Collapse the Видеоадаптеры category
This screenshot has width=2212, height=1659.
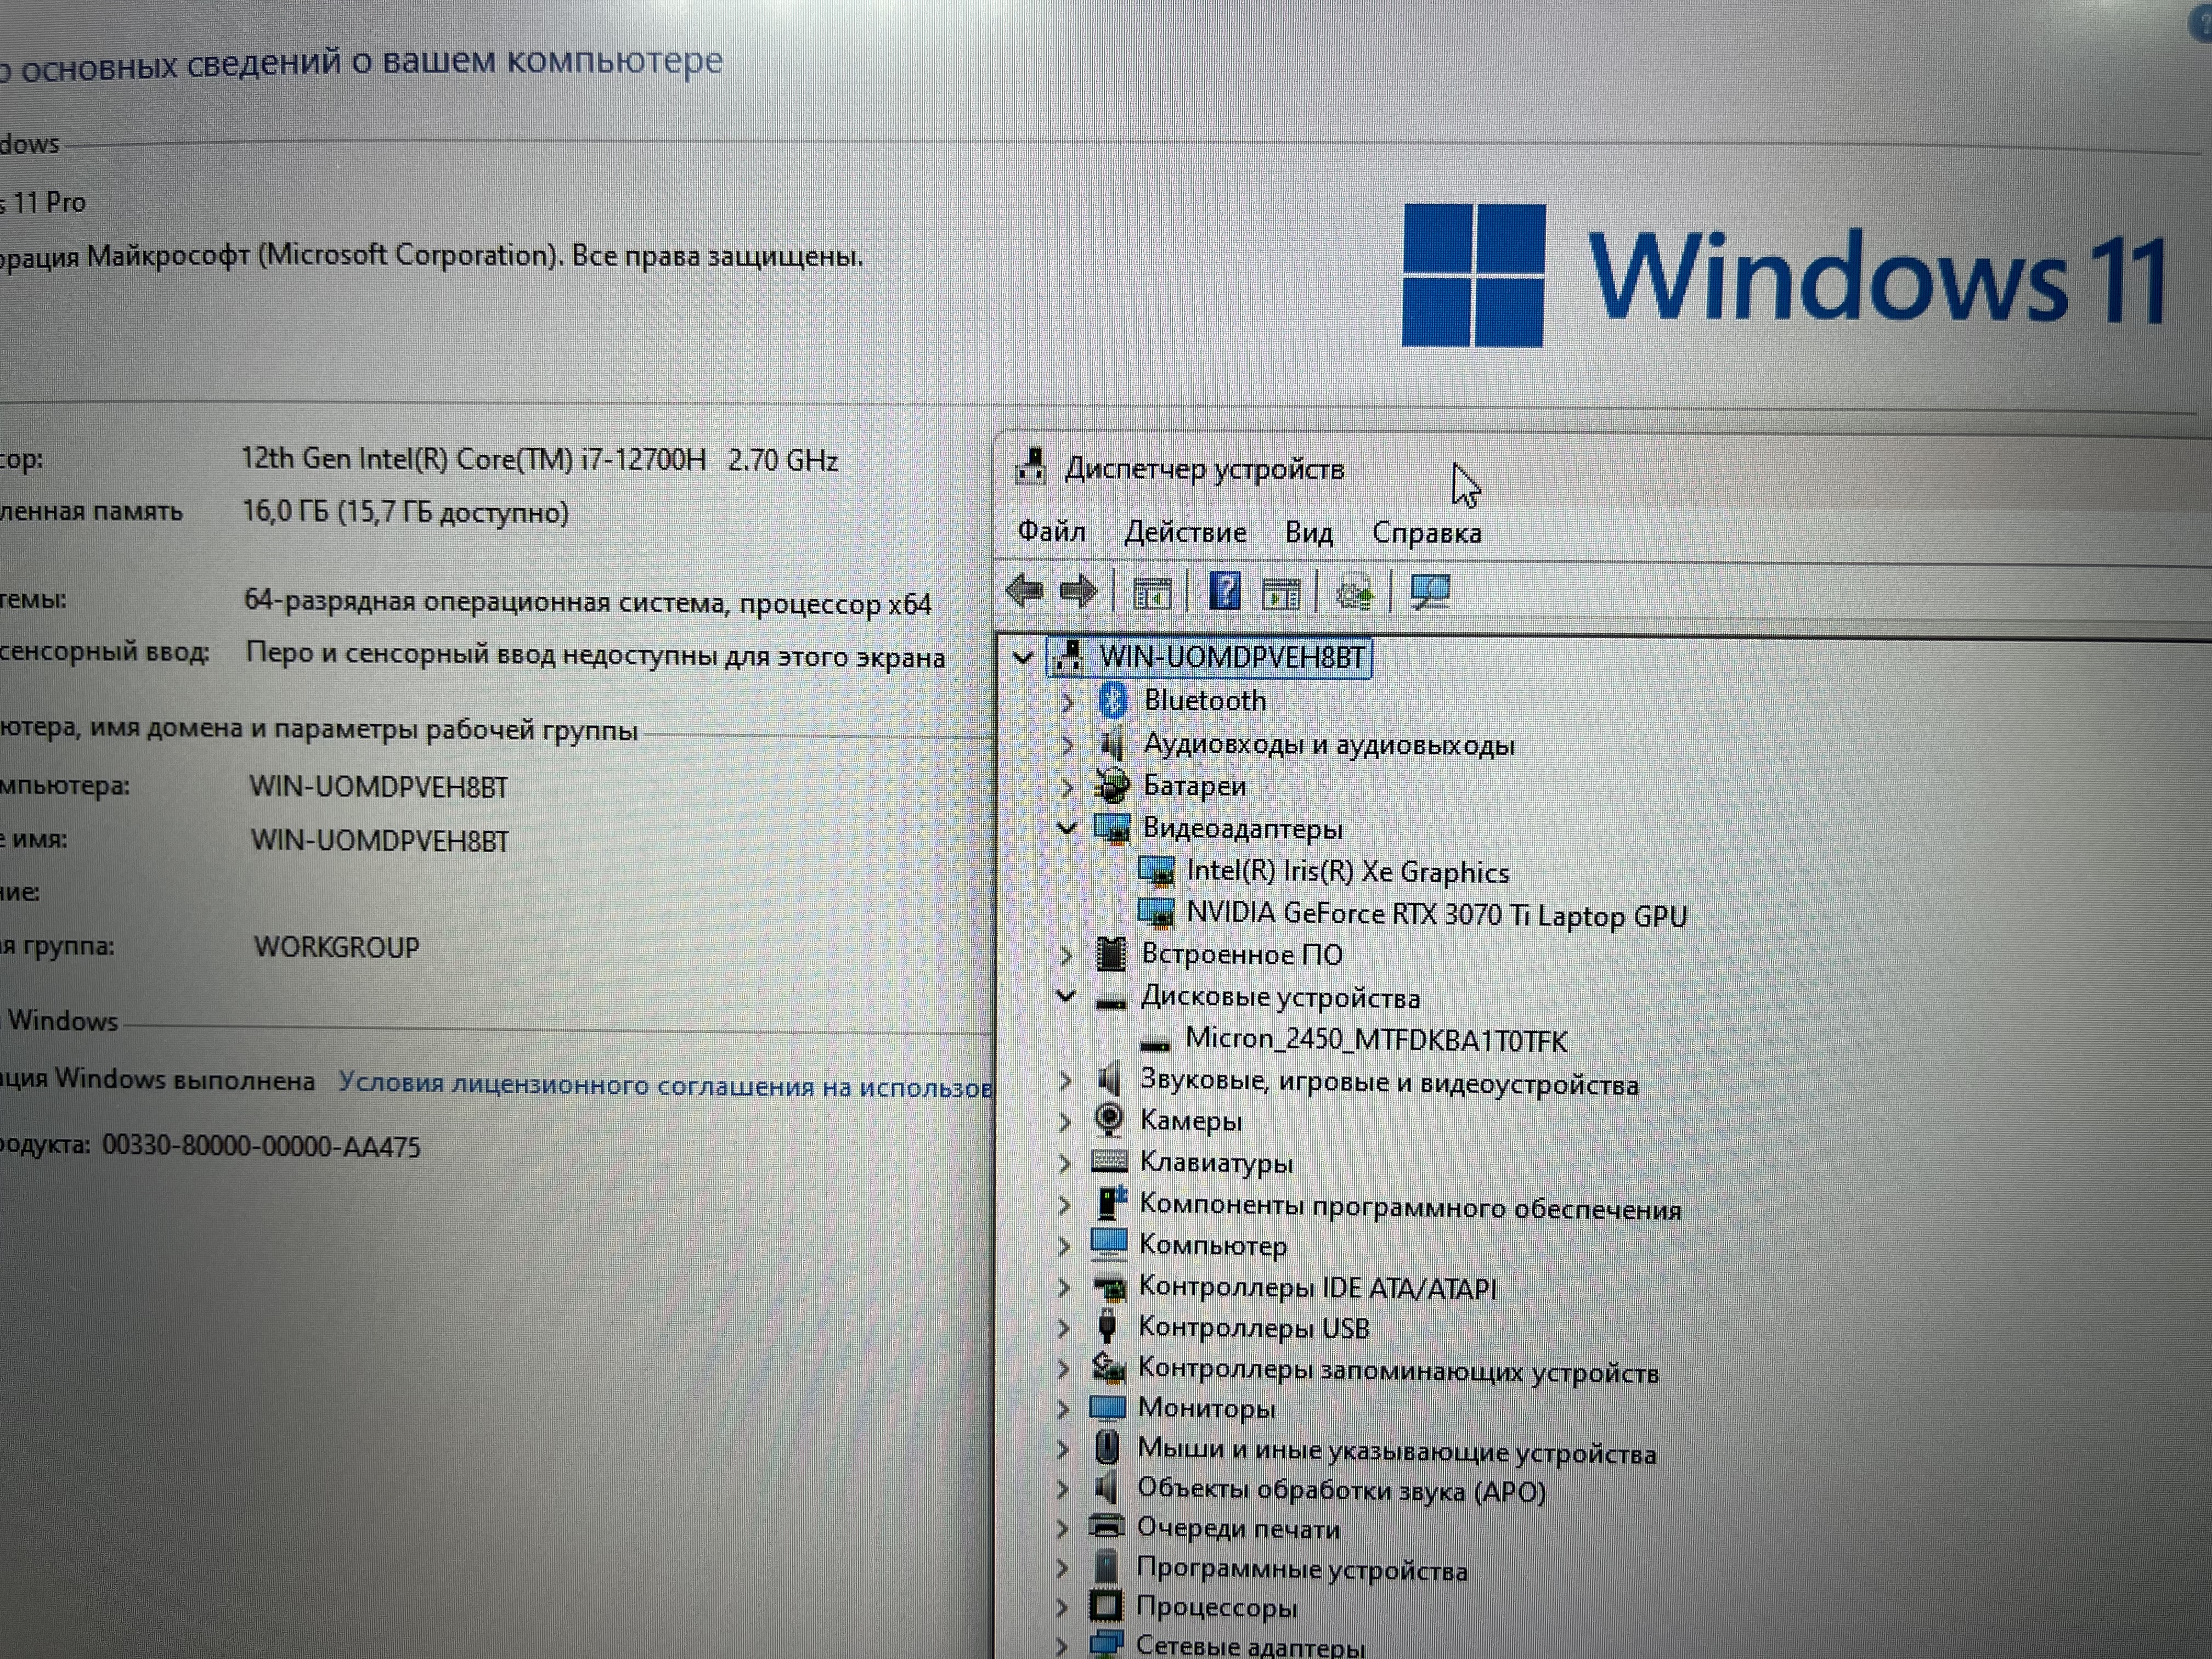click(x=1067, y=828)
